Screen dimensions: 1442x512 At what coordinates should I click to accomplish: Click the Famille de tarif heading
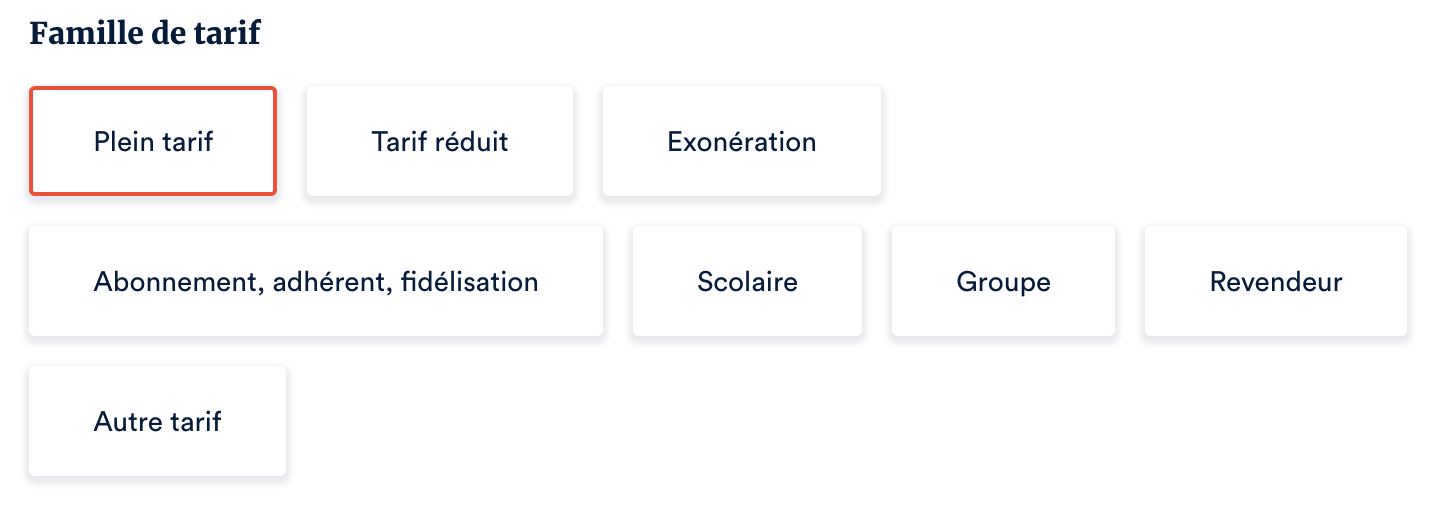click(x=145, y=33)
